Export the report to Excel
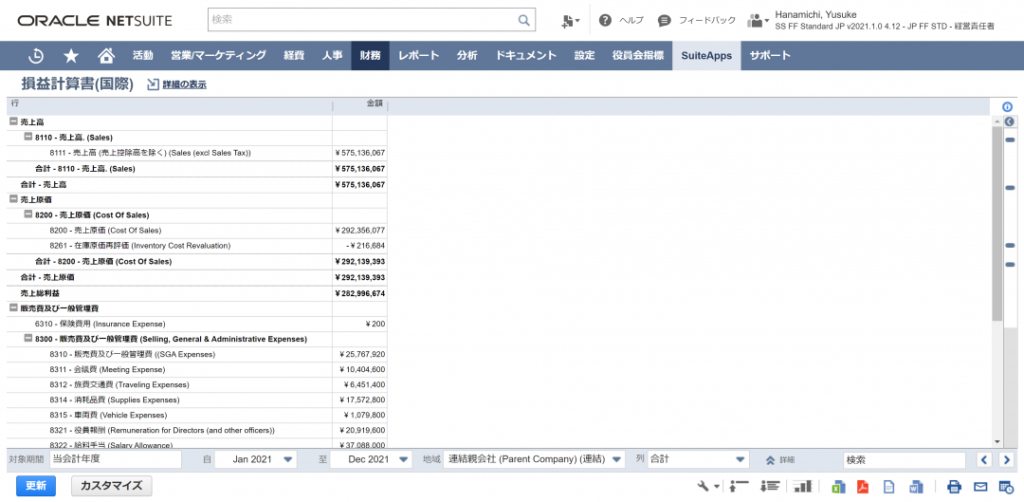Viewport: 1024px width, 502px height. pos(838,487)
